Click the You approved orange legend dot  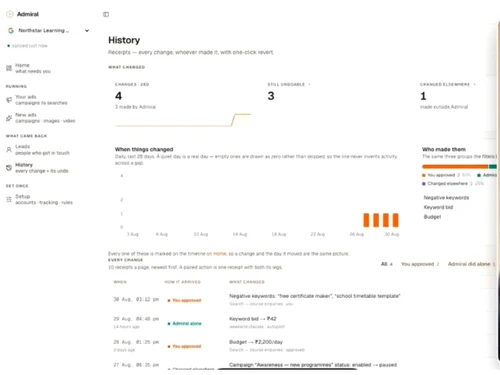tap(424, 175)
